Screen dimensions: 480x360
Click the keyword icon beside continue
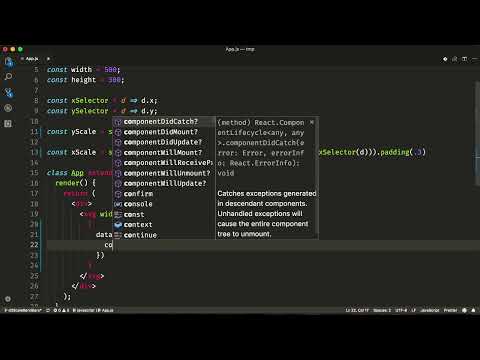click(118, 235)
